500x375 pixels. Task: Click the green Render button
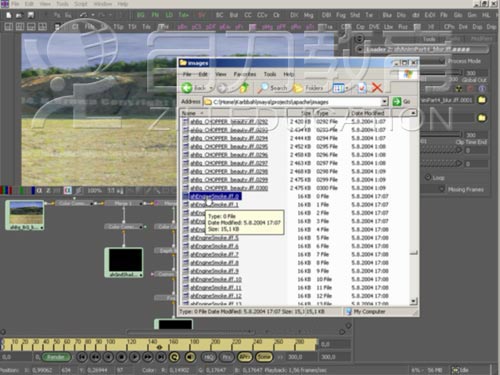(x=56, y=357)
